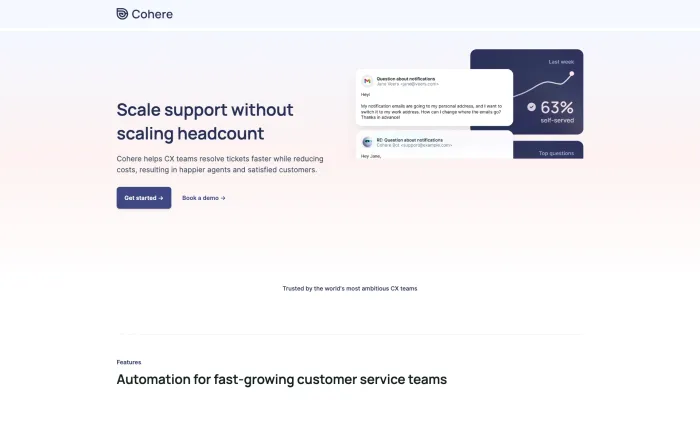Viewport: 700px width, 438px height.
Task: Click the Automation for fast-growing customer service teams heading
Action: coord(282,380)
